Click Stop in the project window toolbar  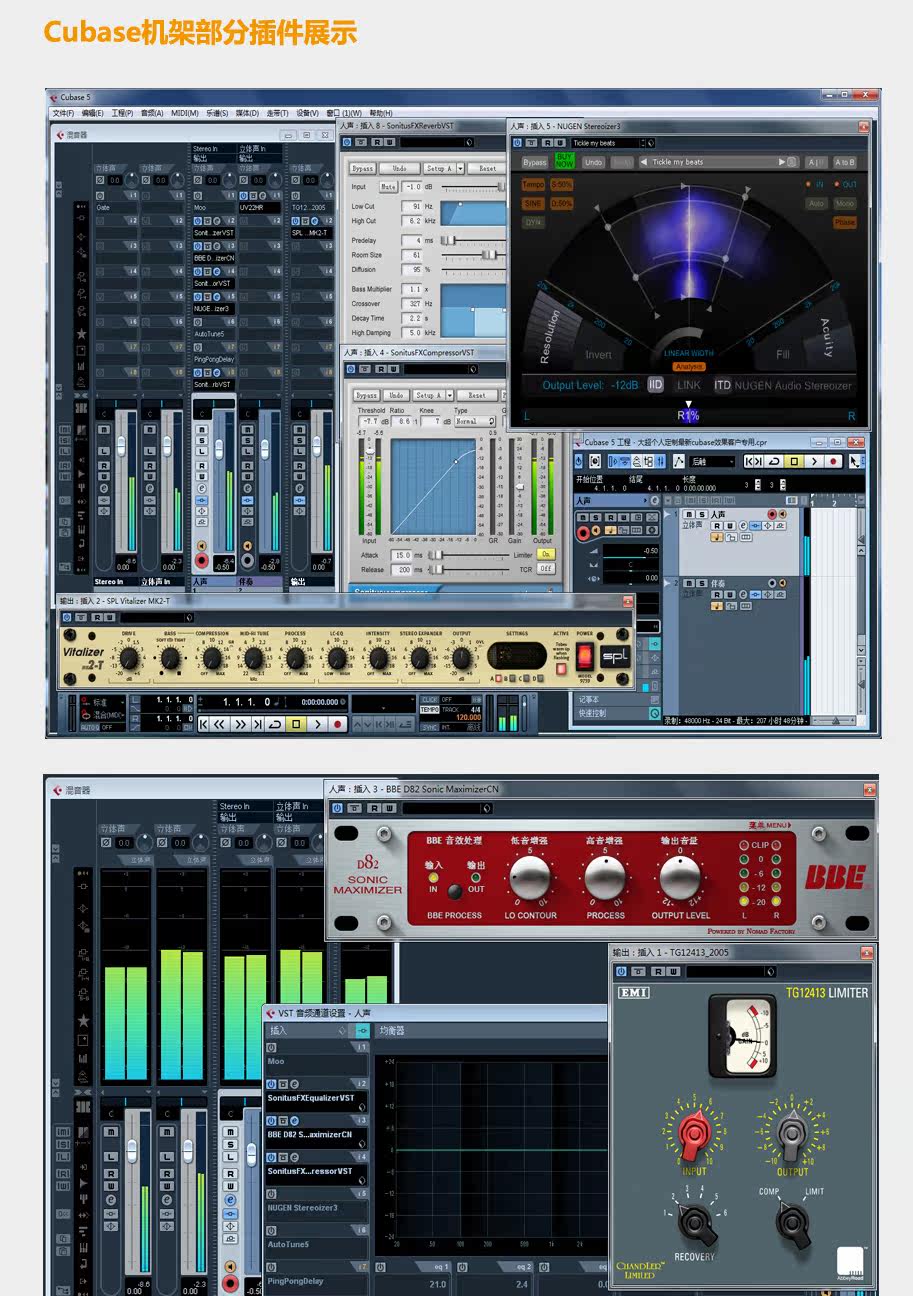click(x=795, y=461)
